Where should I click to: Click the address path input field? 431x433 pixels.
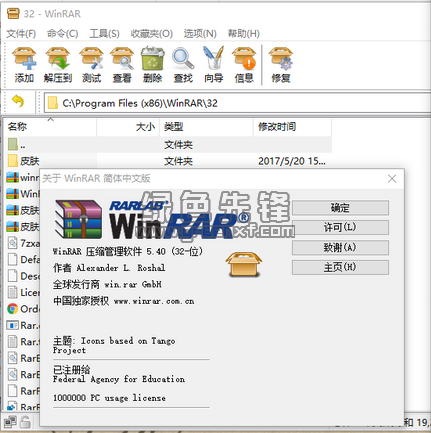click(237, 103)
